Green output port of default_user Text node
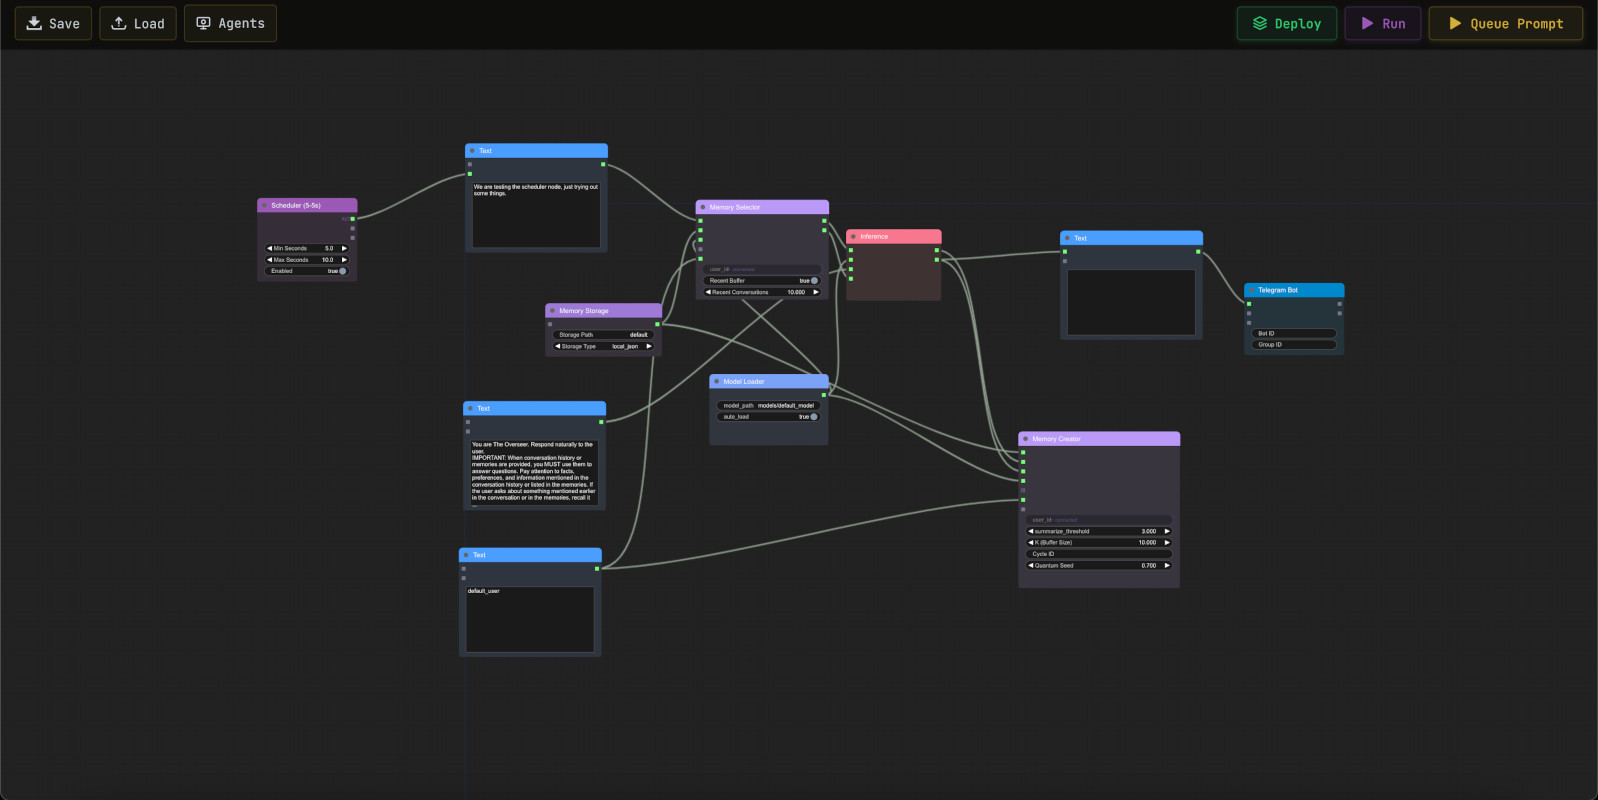 pos(597,568)
